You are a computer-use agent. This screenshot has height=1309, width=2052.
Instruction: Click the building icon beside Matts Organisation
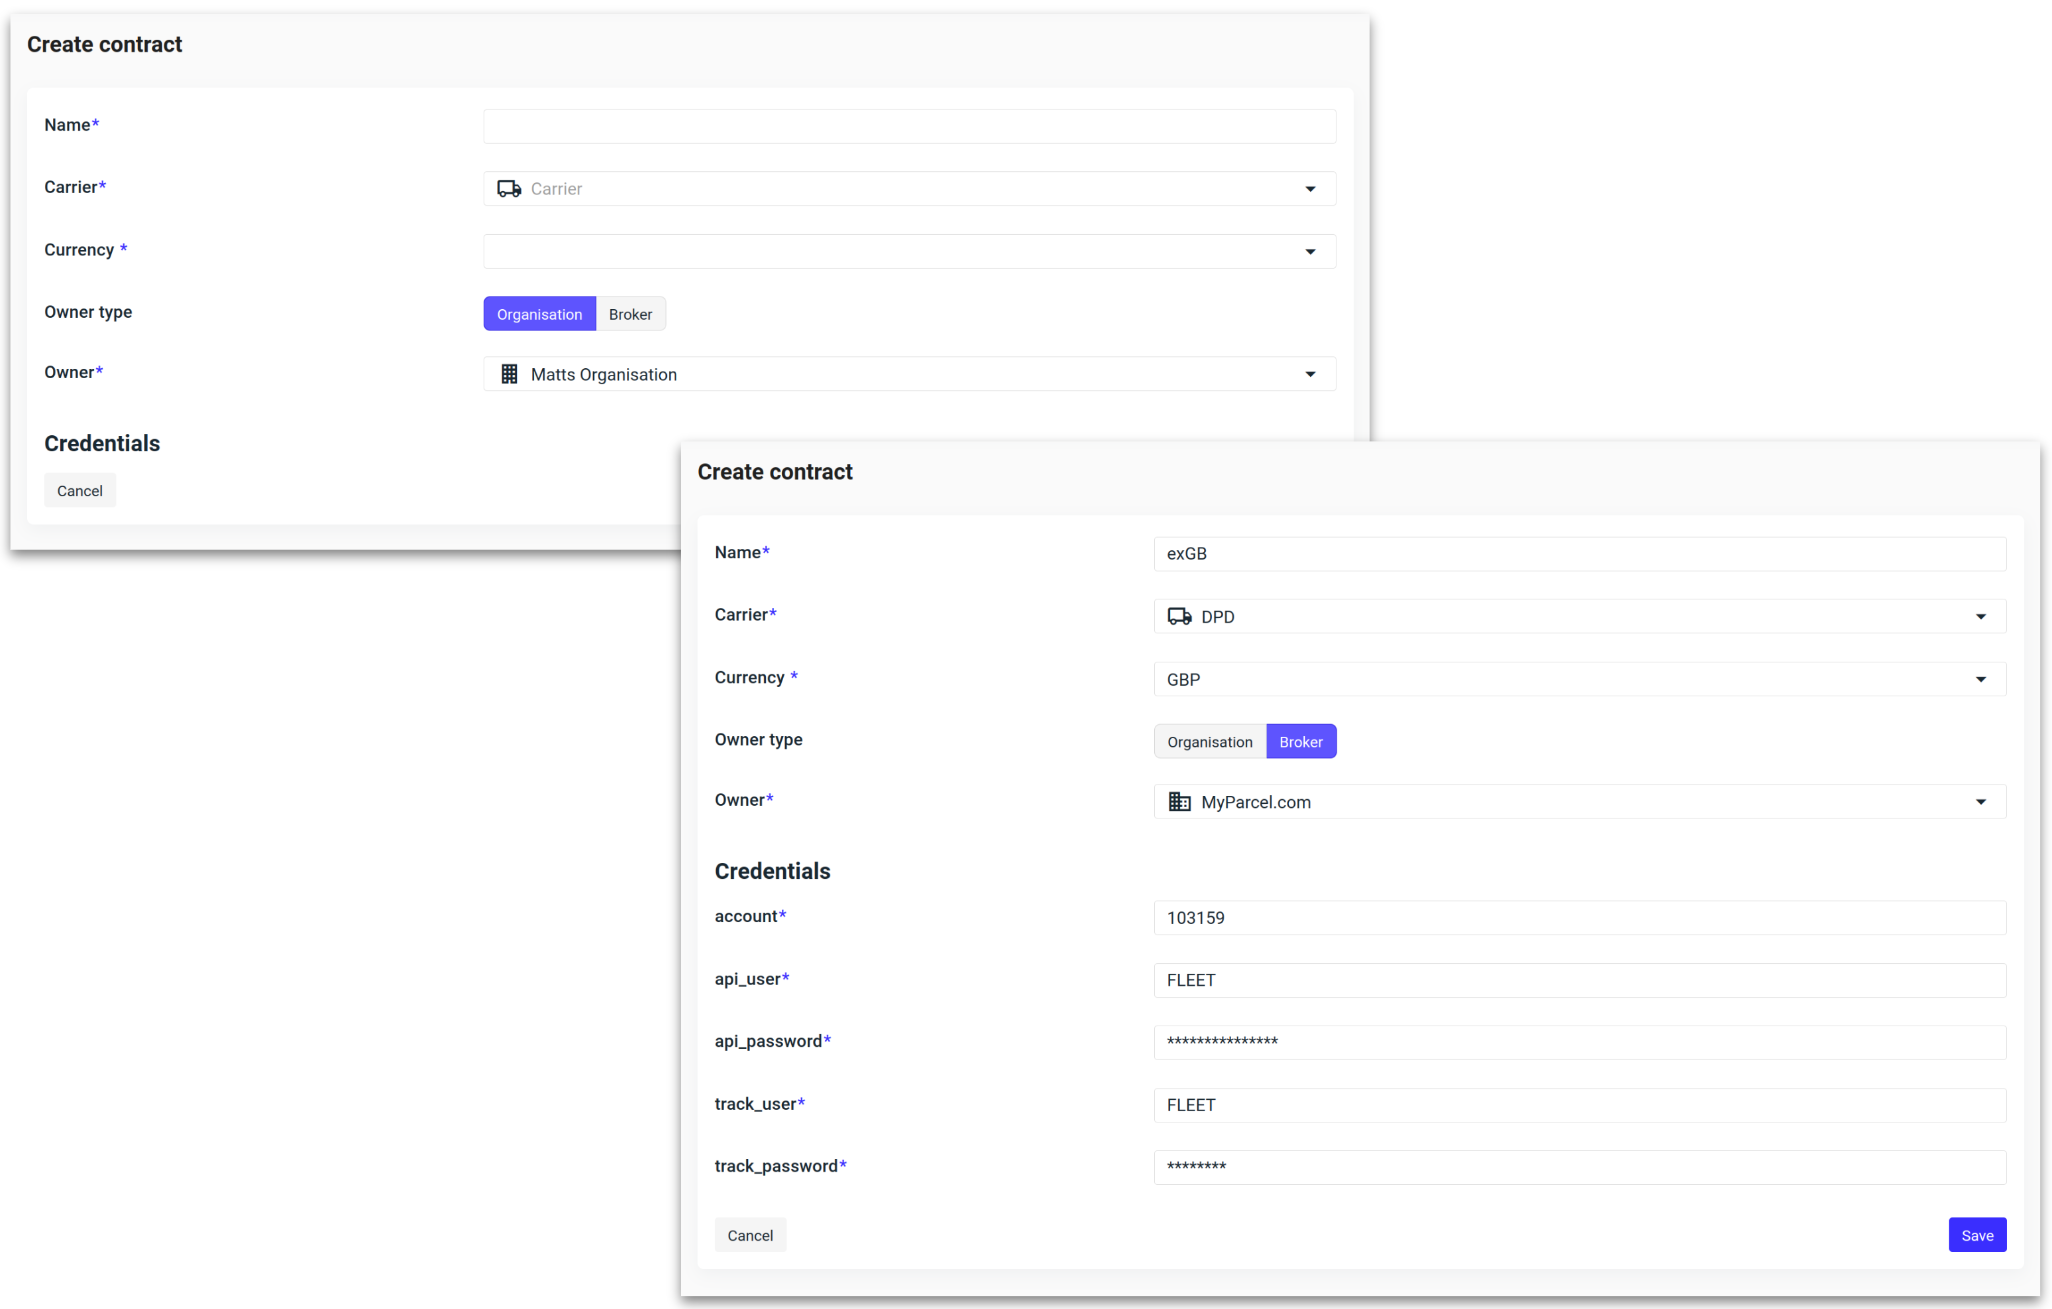tap(509, 374)
